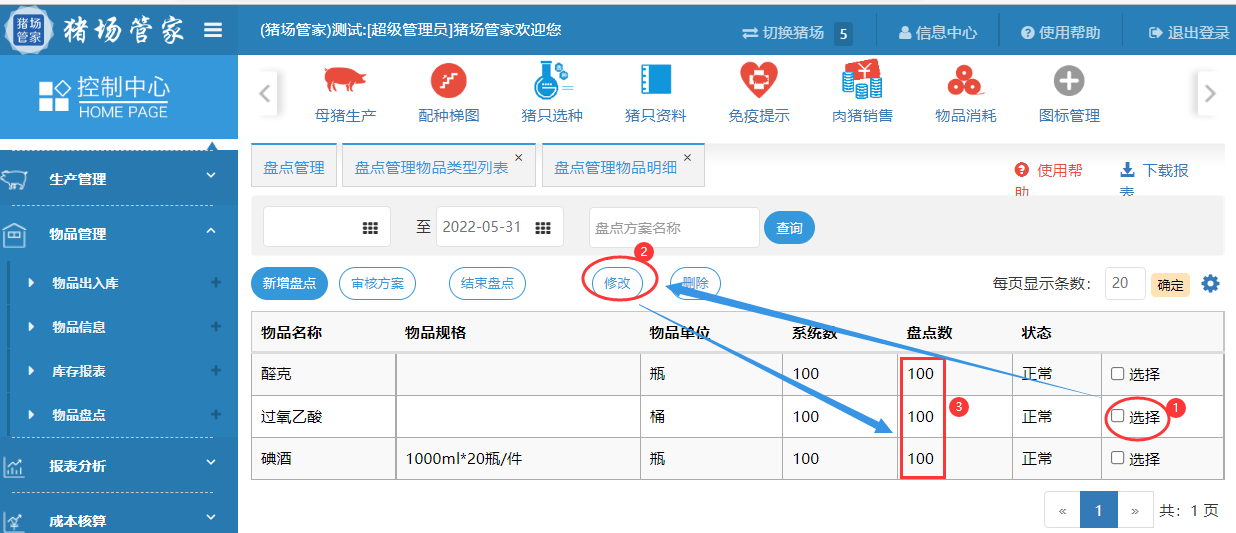The height and width of the screenshot is (533, 1236).
Task: Open start date calendar grid icon
Action: click(x=370, y=228)
